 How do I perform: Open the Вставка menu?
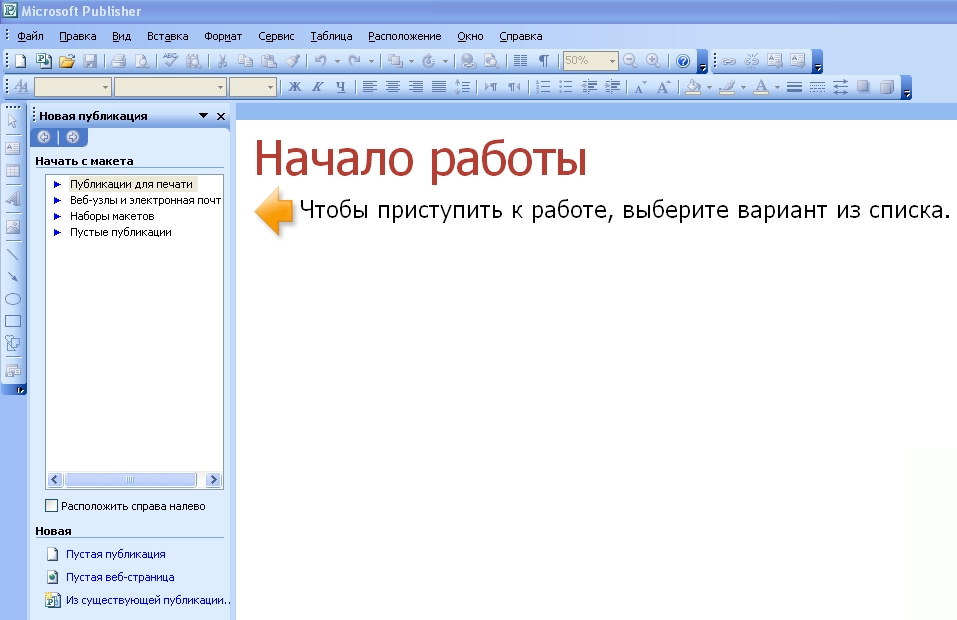tap(167, 36)
